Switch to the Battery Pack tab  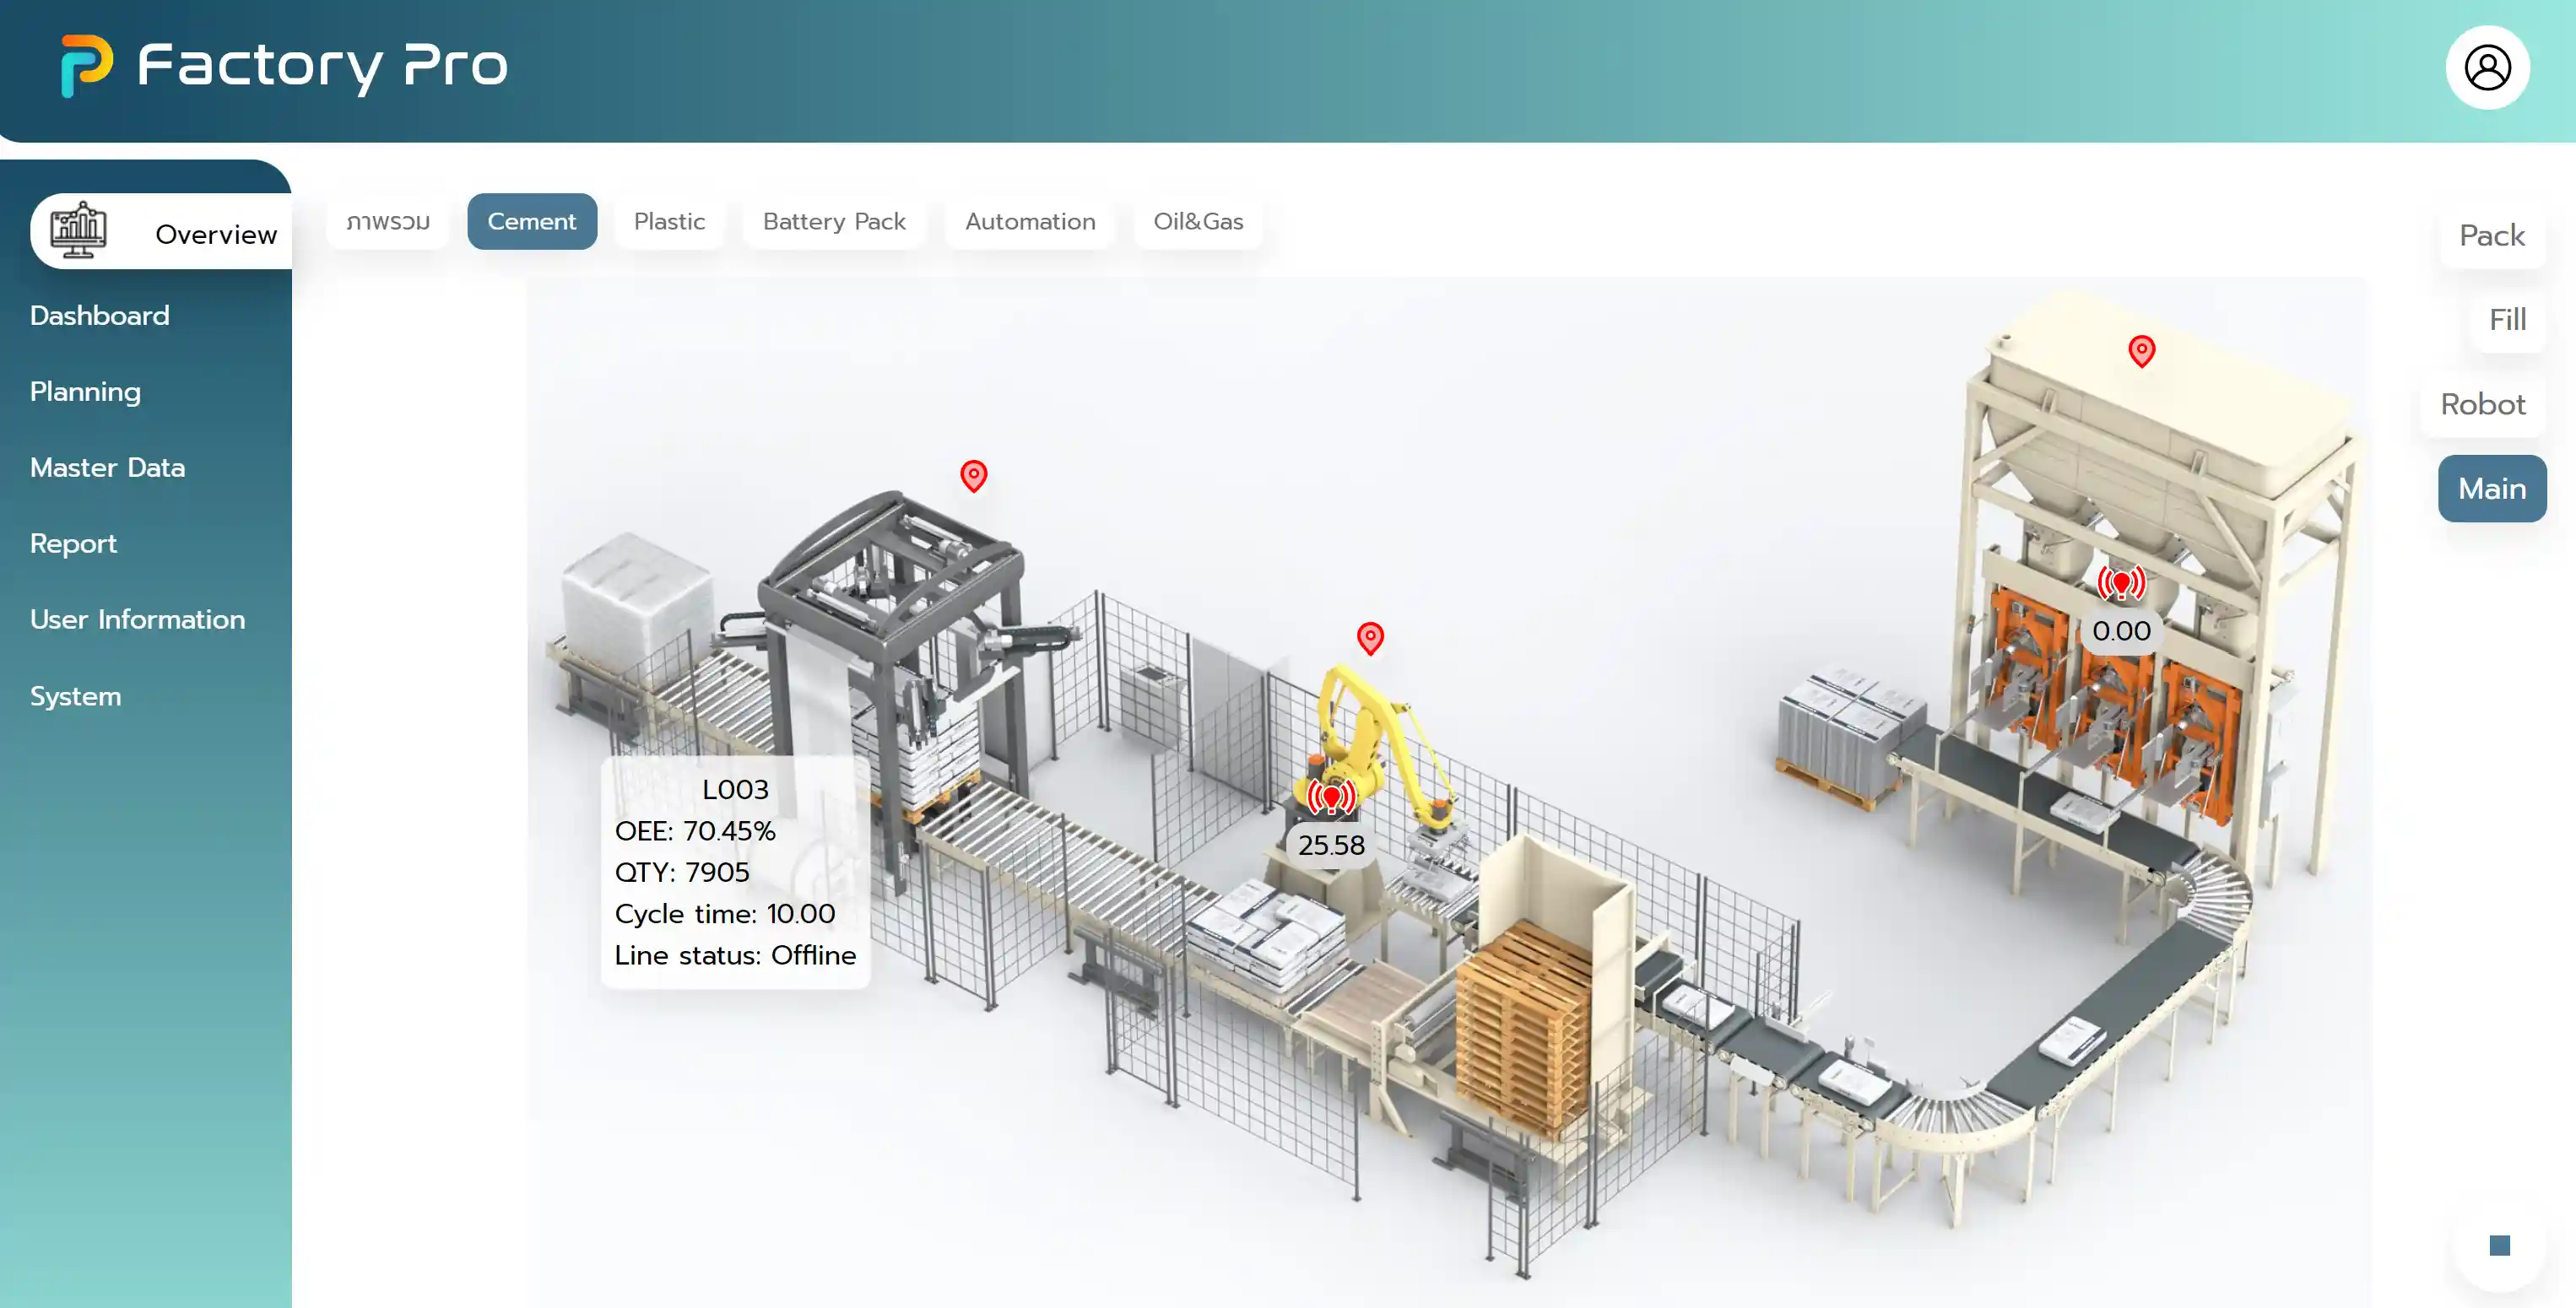(x=834, y=221)
